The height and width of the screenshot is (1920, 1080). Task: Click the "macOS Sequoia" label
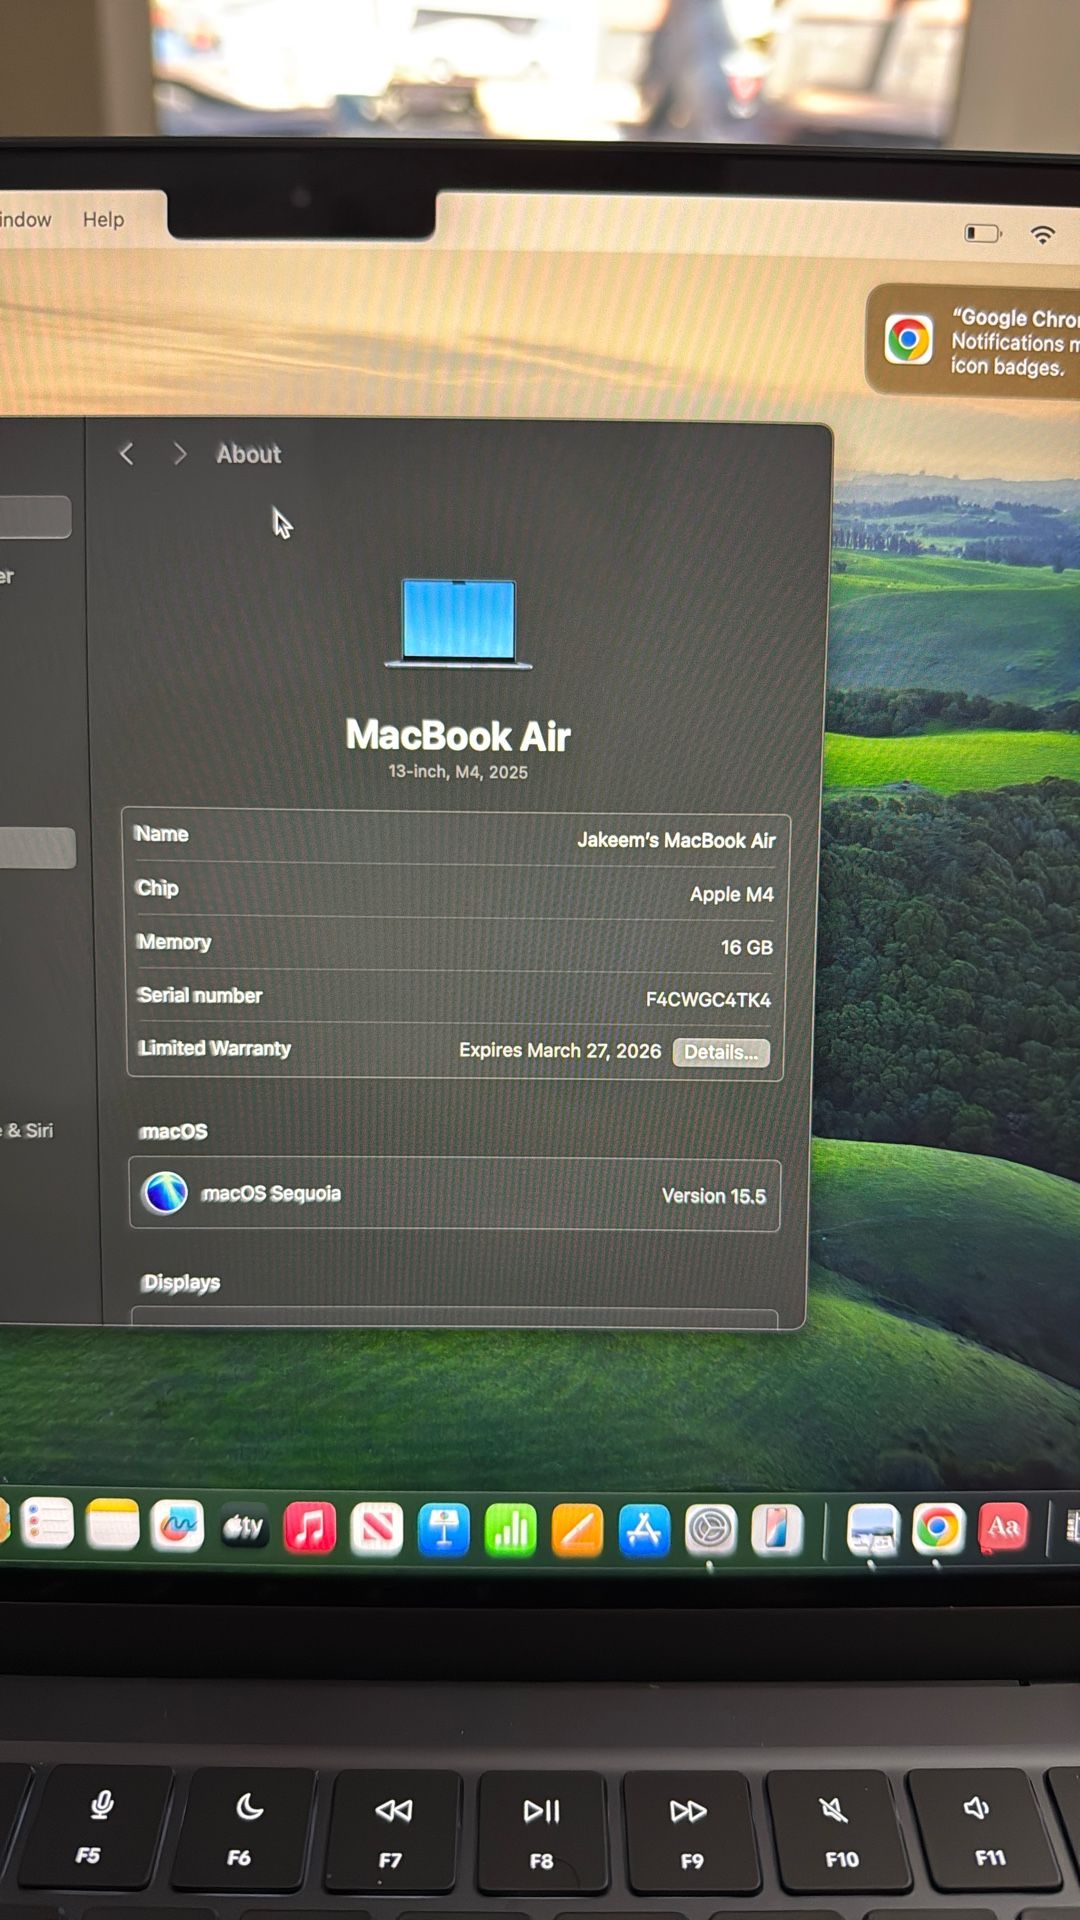[x=271, y=1193]
